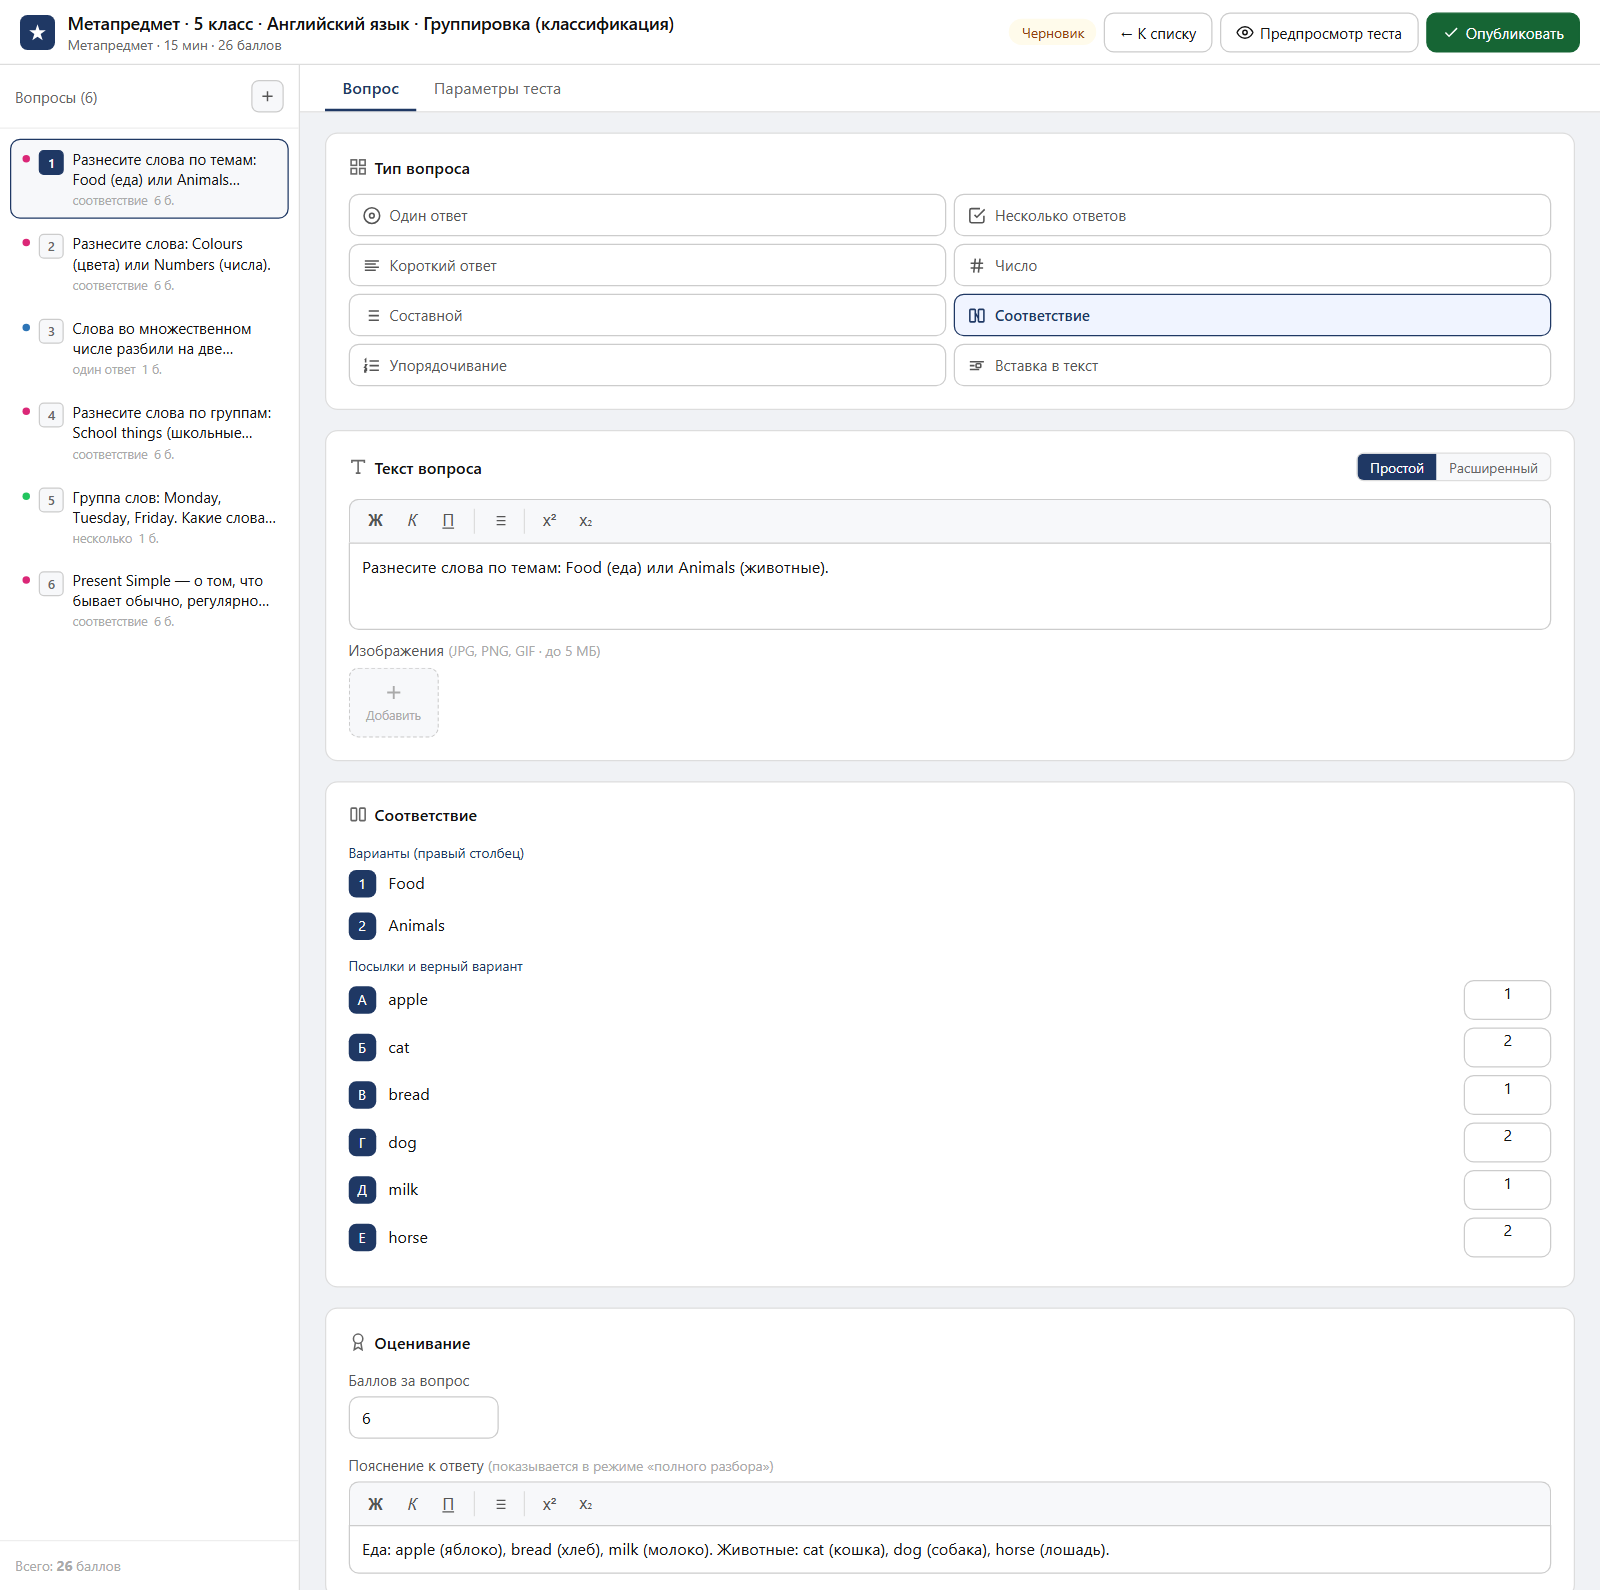1600x1590 pixels.
Task: Switch editor to Расширенный mode
Action: [1493, 468]
